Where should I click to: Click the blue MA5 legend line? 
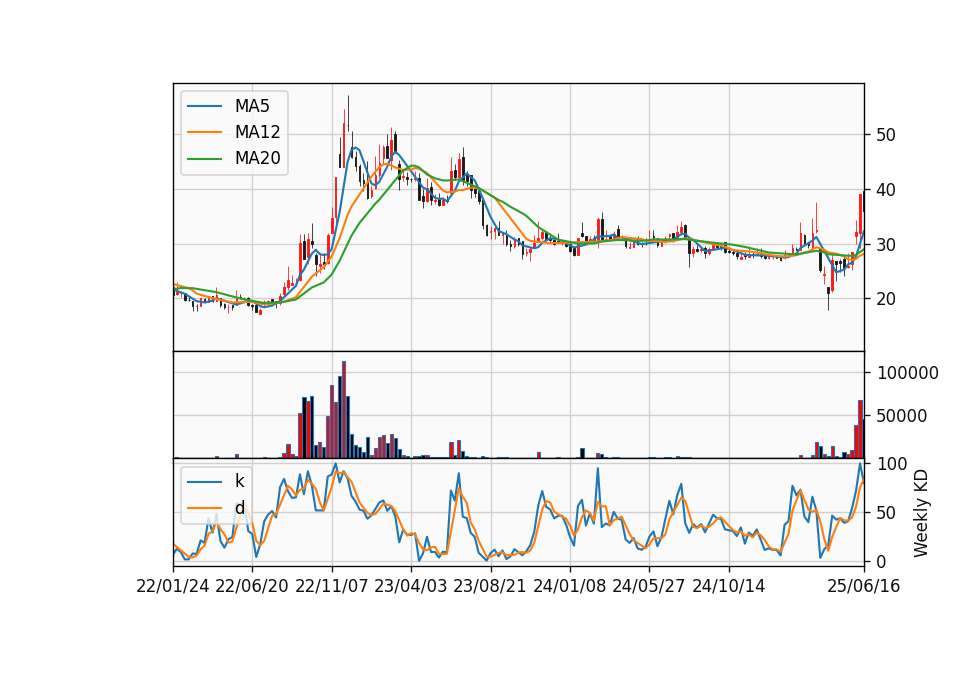coord(204,106)
